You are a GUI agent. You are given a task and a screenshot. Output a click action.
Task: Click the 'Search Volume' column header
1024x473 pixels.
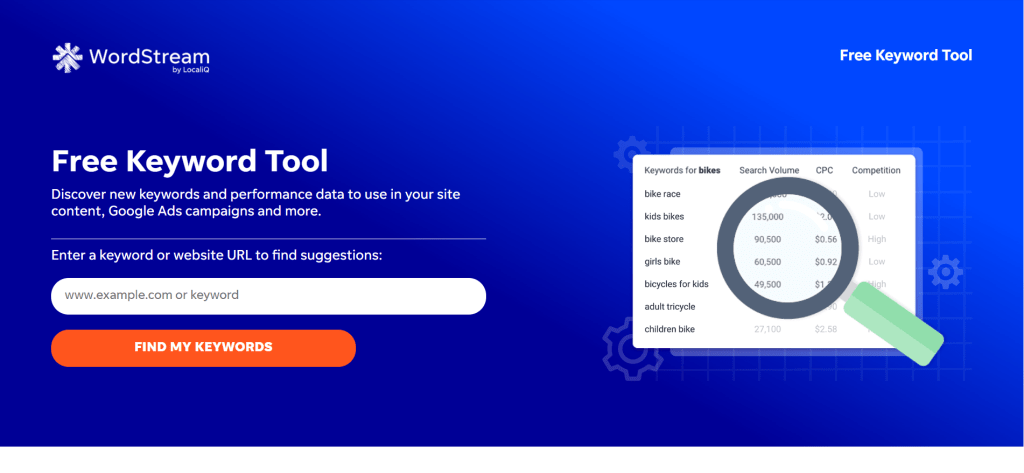click(x=769, y=171)
